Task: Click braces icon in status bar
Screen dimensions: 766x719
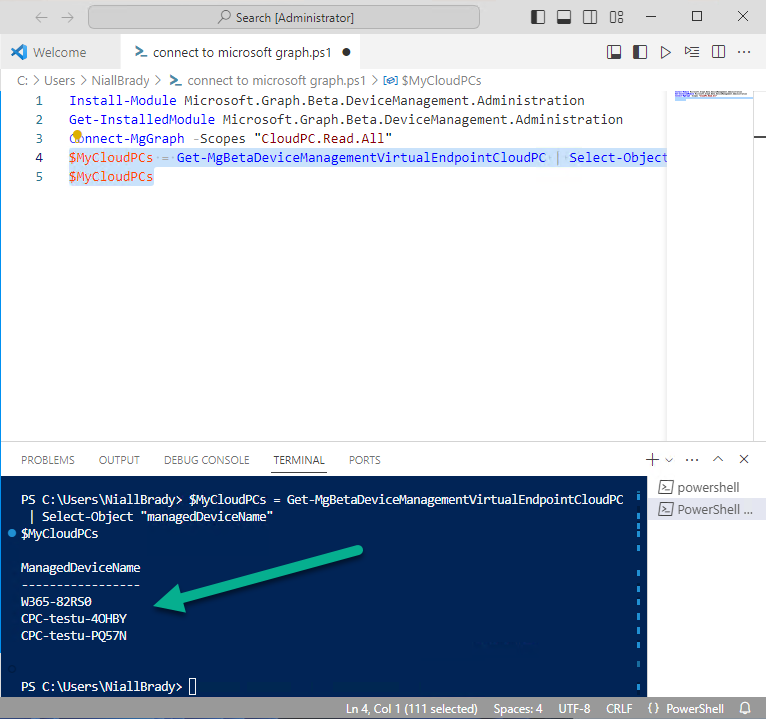Action: pos(653,708)
